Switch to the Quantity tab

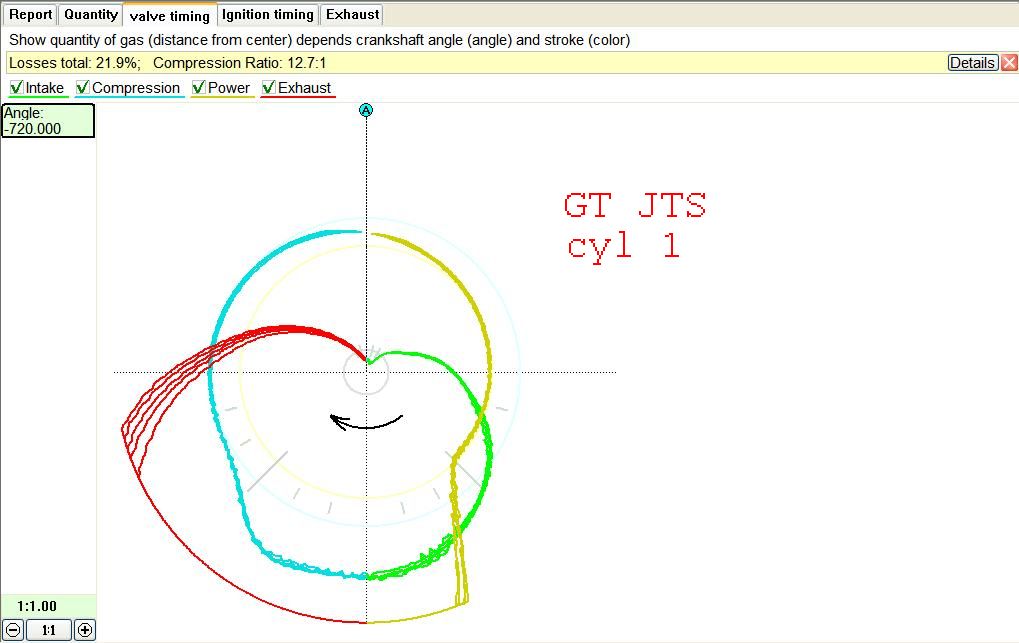[x=90, y=14]
